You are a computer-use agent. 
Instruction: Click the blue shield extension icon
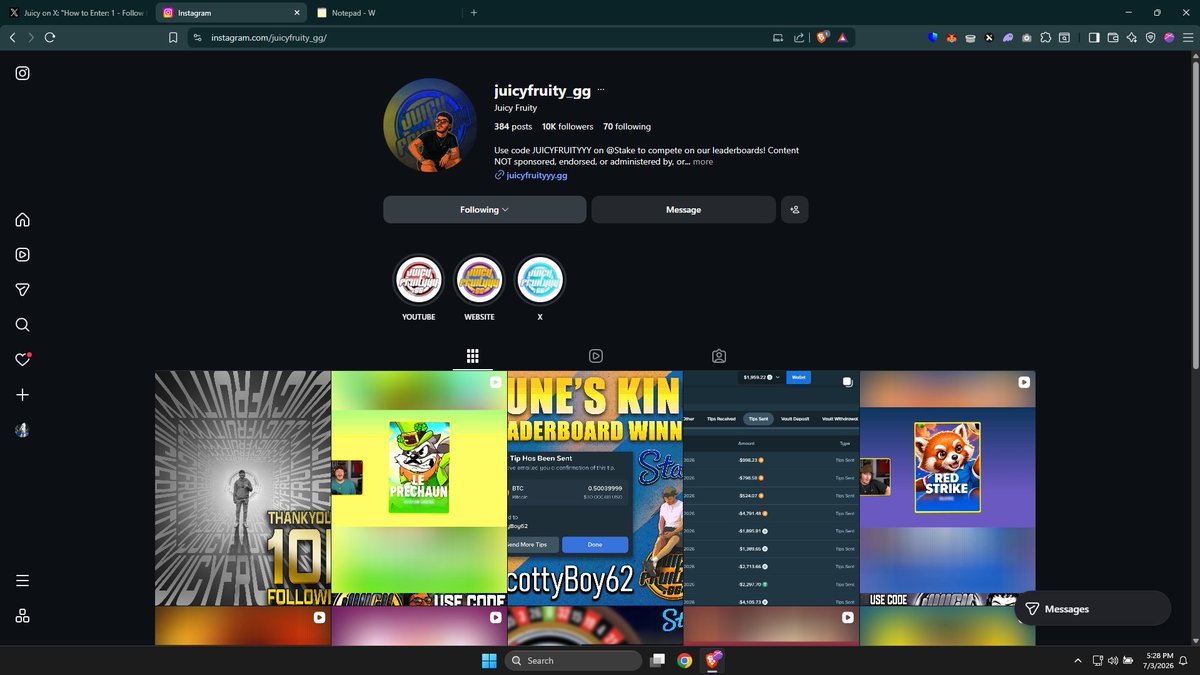tap(932, 37)
